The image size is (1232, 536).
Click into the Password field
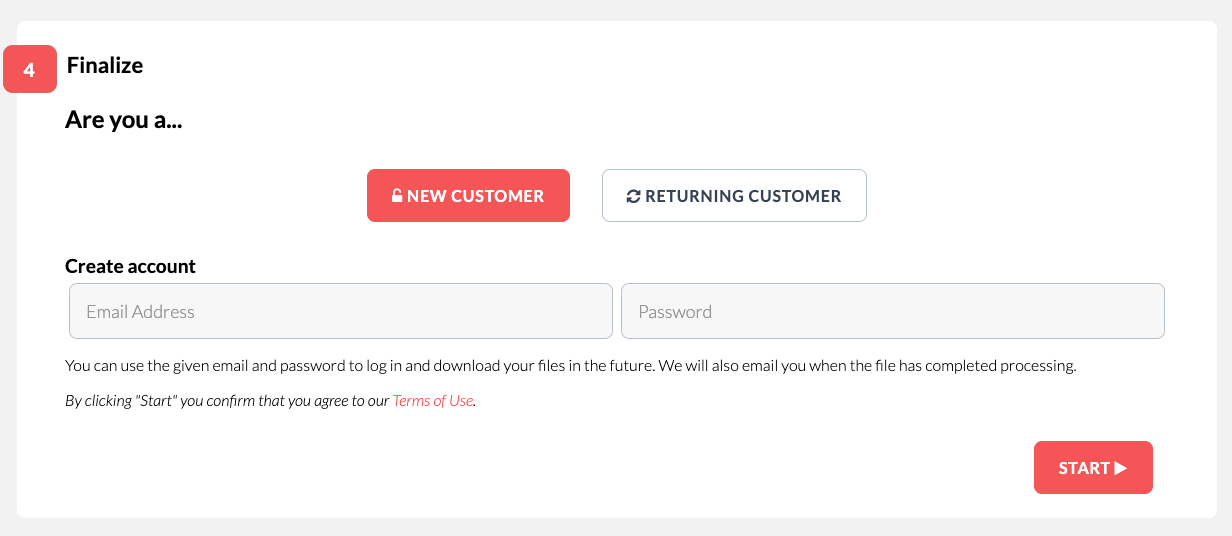coord(892,311)
